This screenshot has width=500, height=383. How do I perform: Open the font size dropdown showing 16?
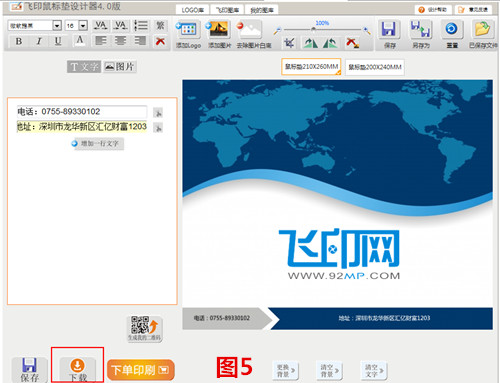[x=83, y=25]
